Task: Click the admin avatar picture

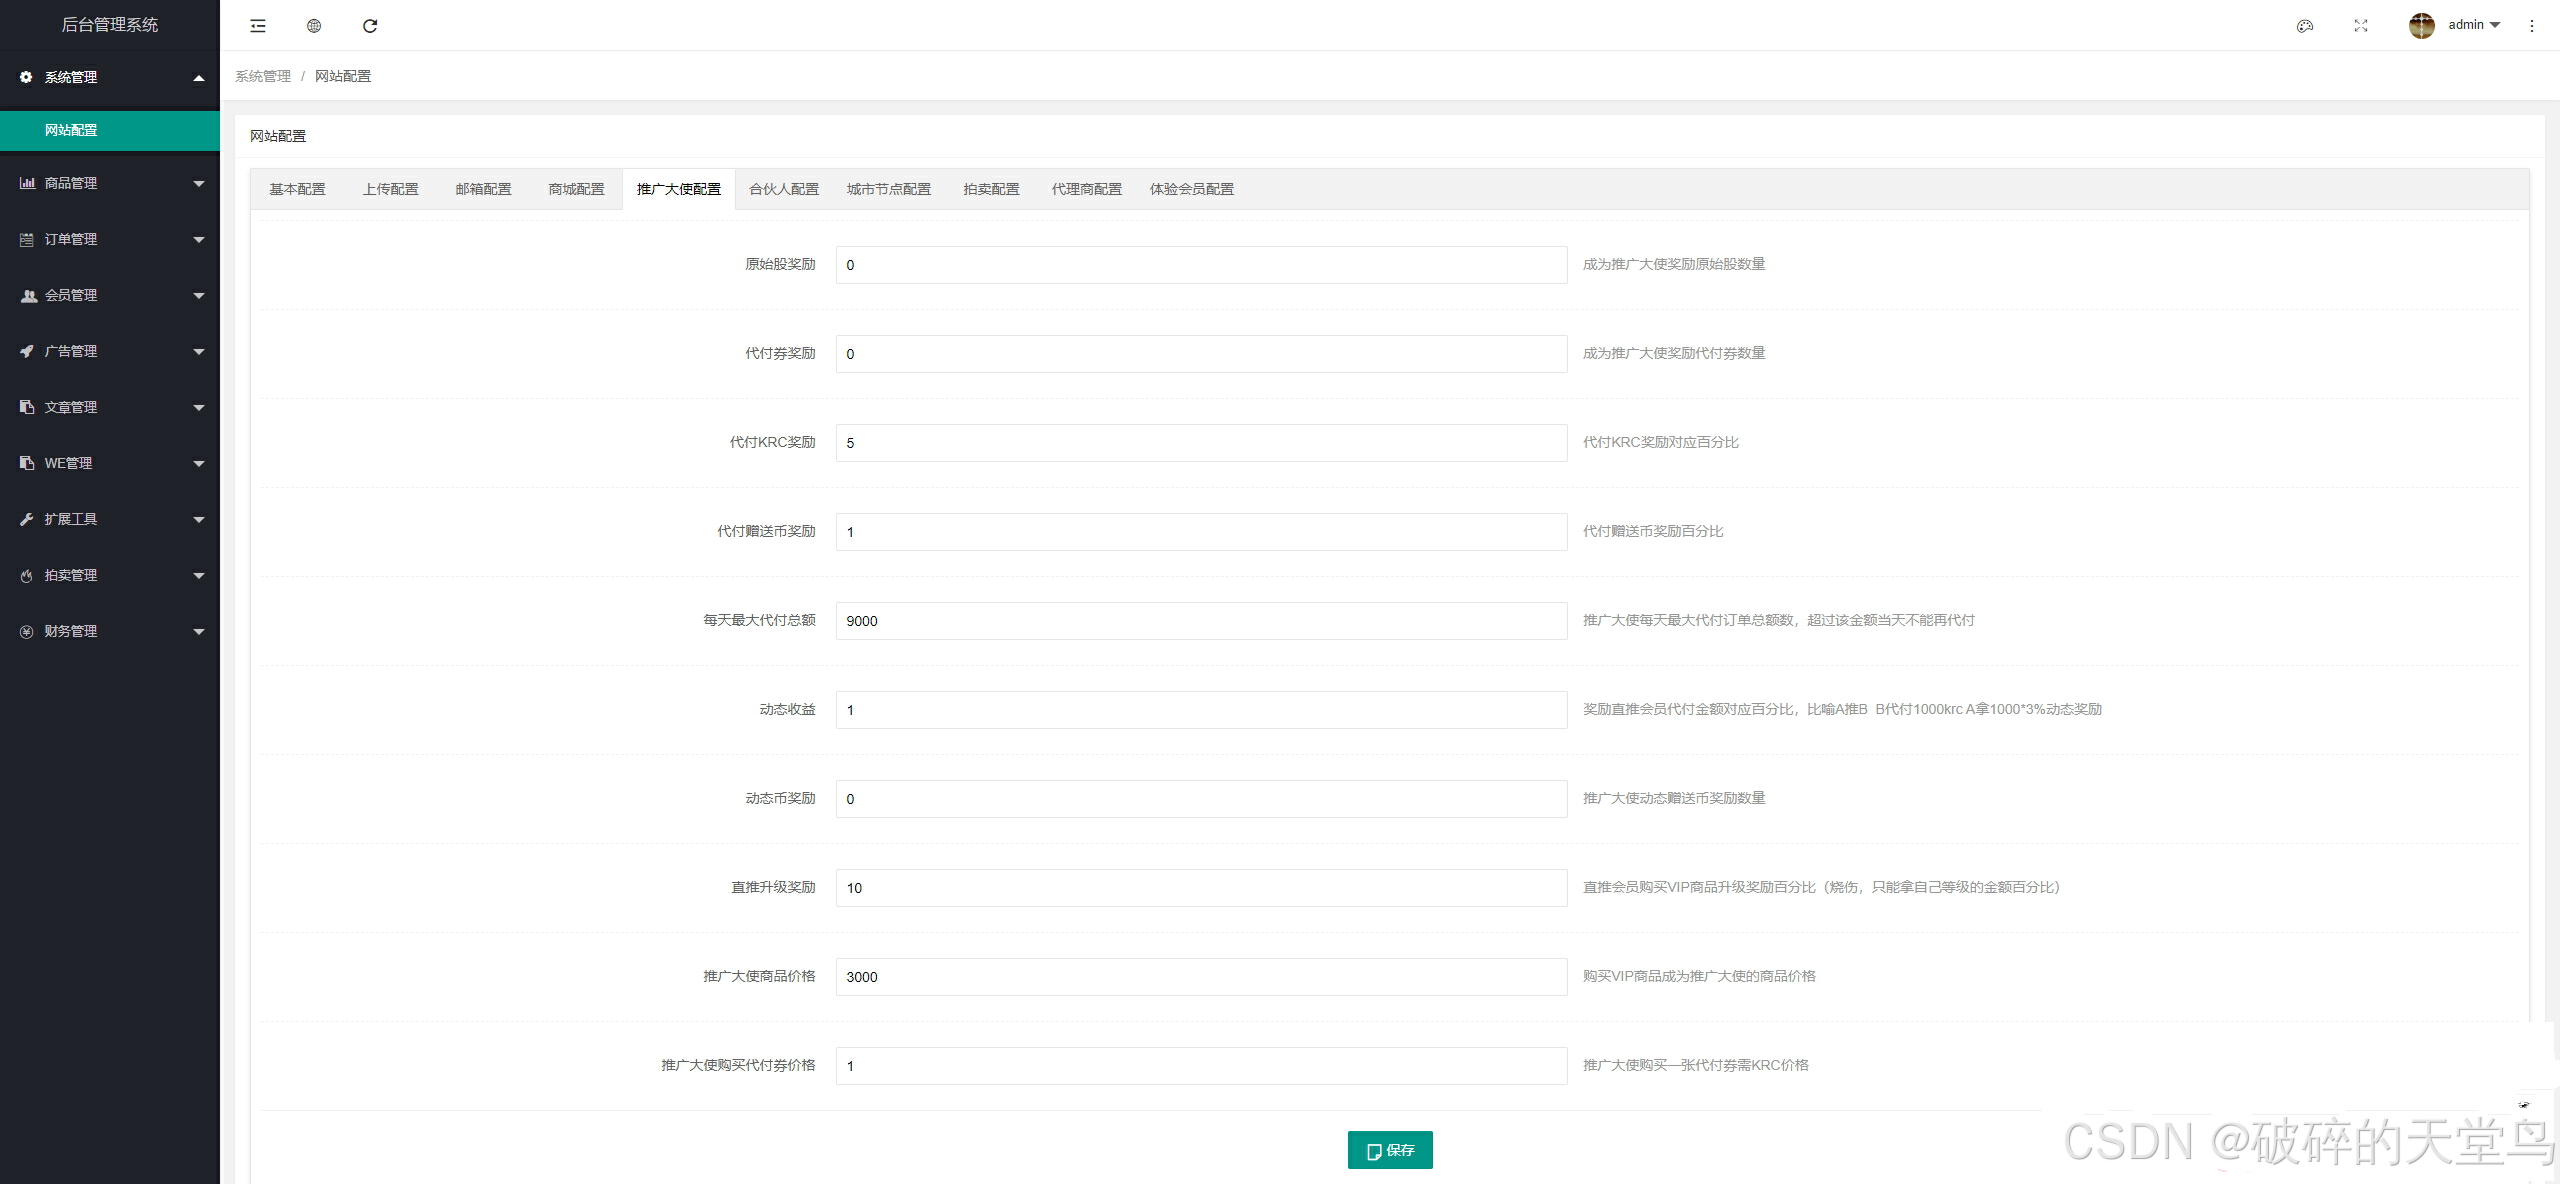Action: click(x=2421, y=26)
